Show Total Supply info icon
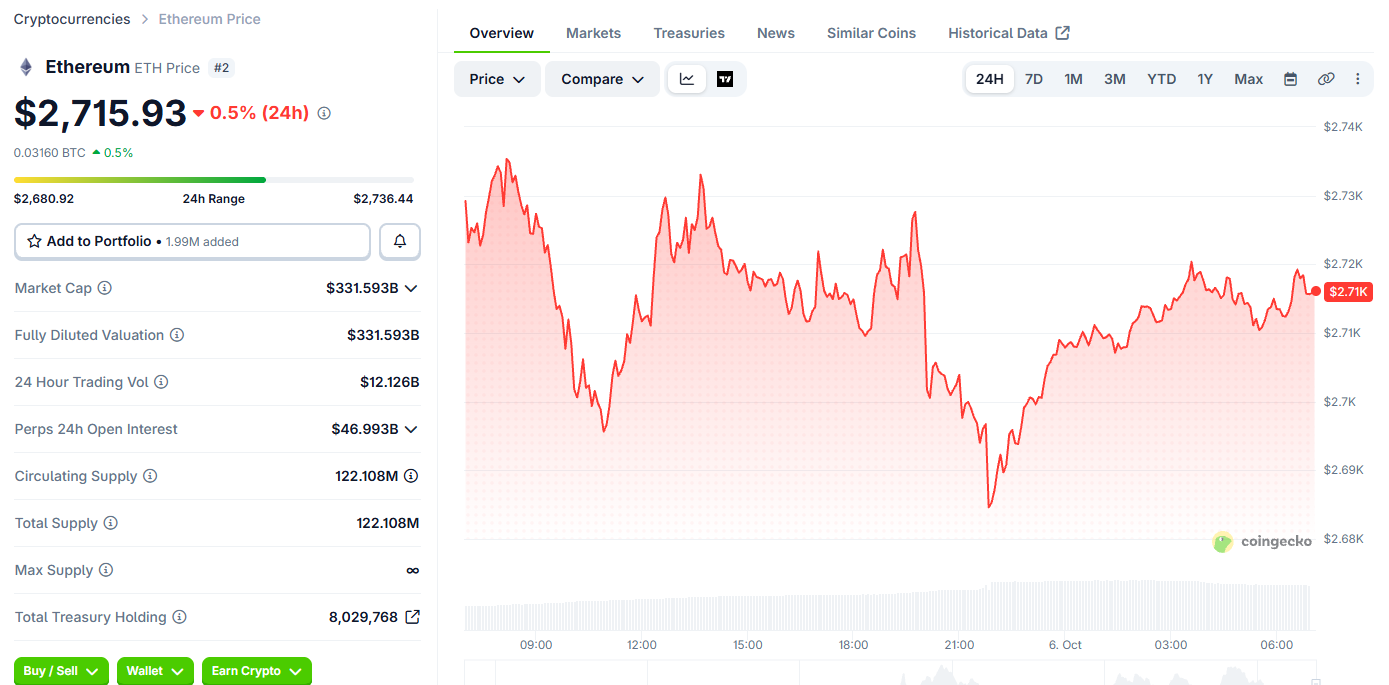Screen dimensions: 1389x685 point(111,523)
